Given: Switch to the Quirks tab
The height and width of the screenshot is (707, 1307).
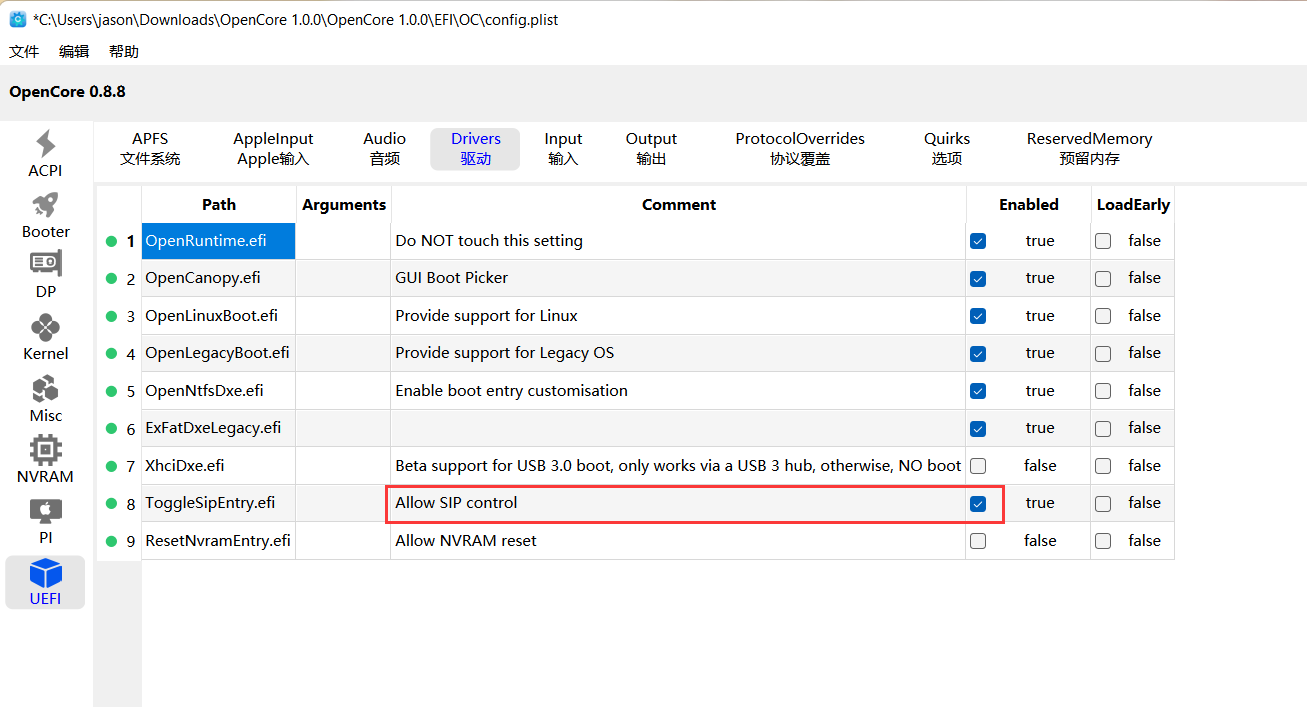Looking at the screenshot, I should point(946,148).
